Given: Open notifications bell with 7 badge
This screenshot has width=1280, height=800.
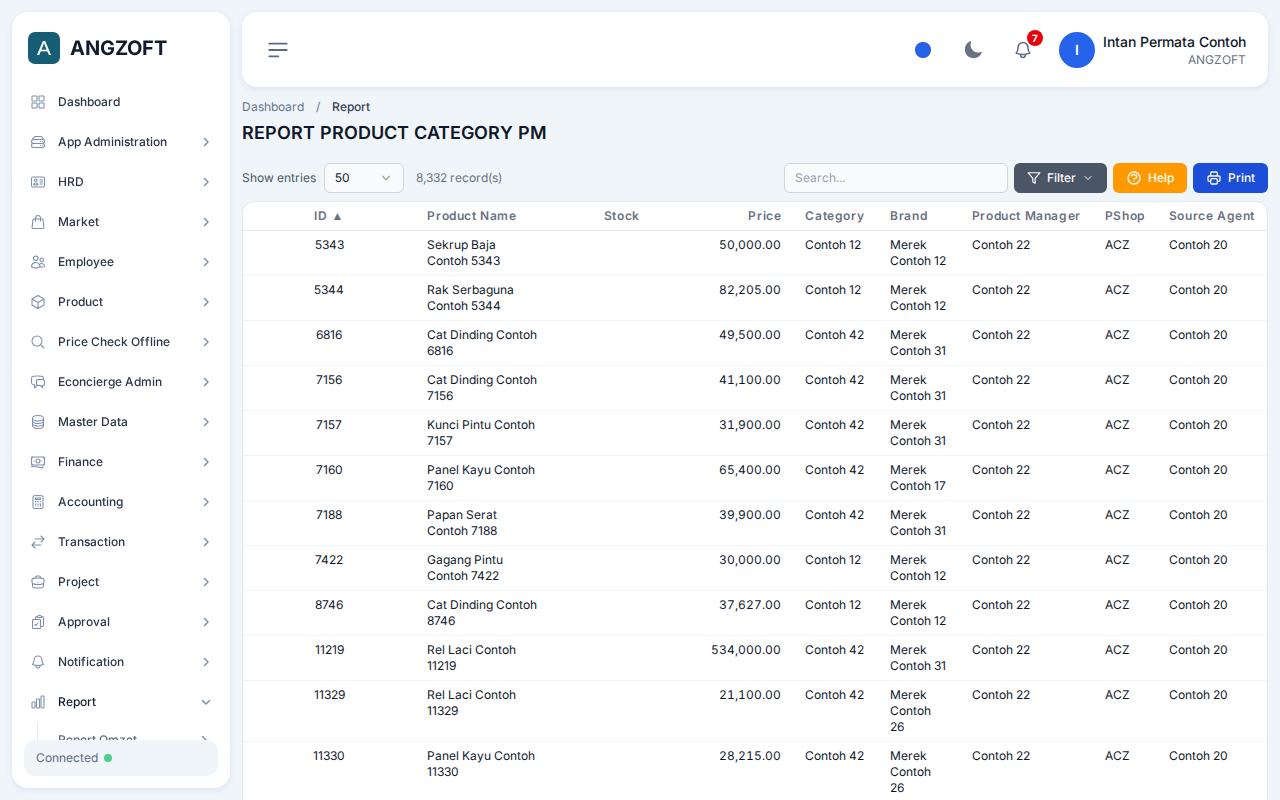Looking at the screenshot, I should tap(1024, 49).
